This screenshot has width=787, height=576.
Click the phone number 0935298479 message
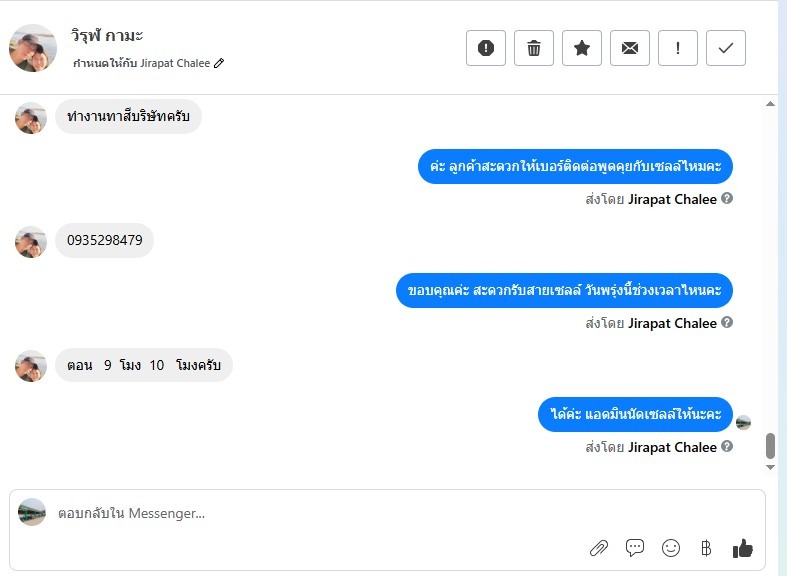tap(105, 241)
